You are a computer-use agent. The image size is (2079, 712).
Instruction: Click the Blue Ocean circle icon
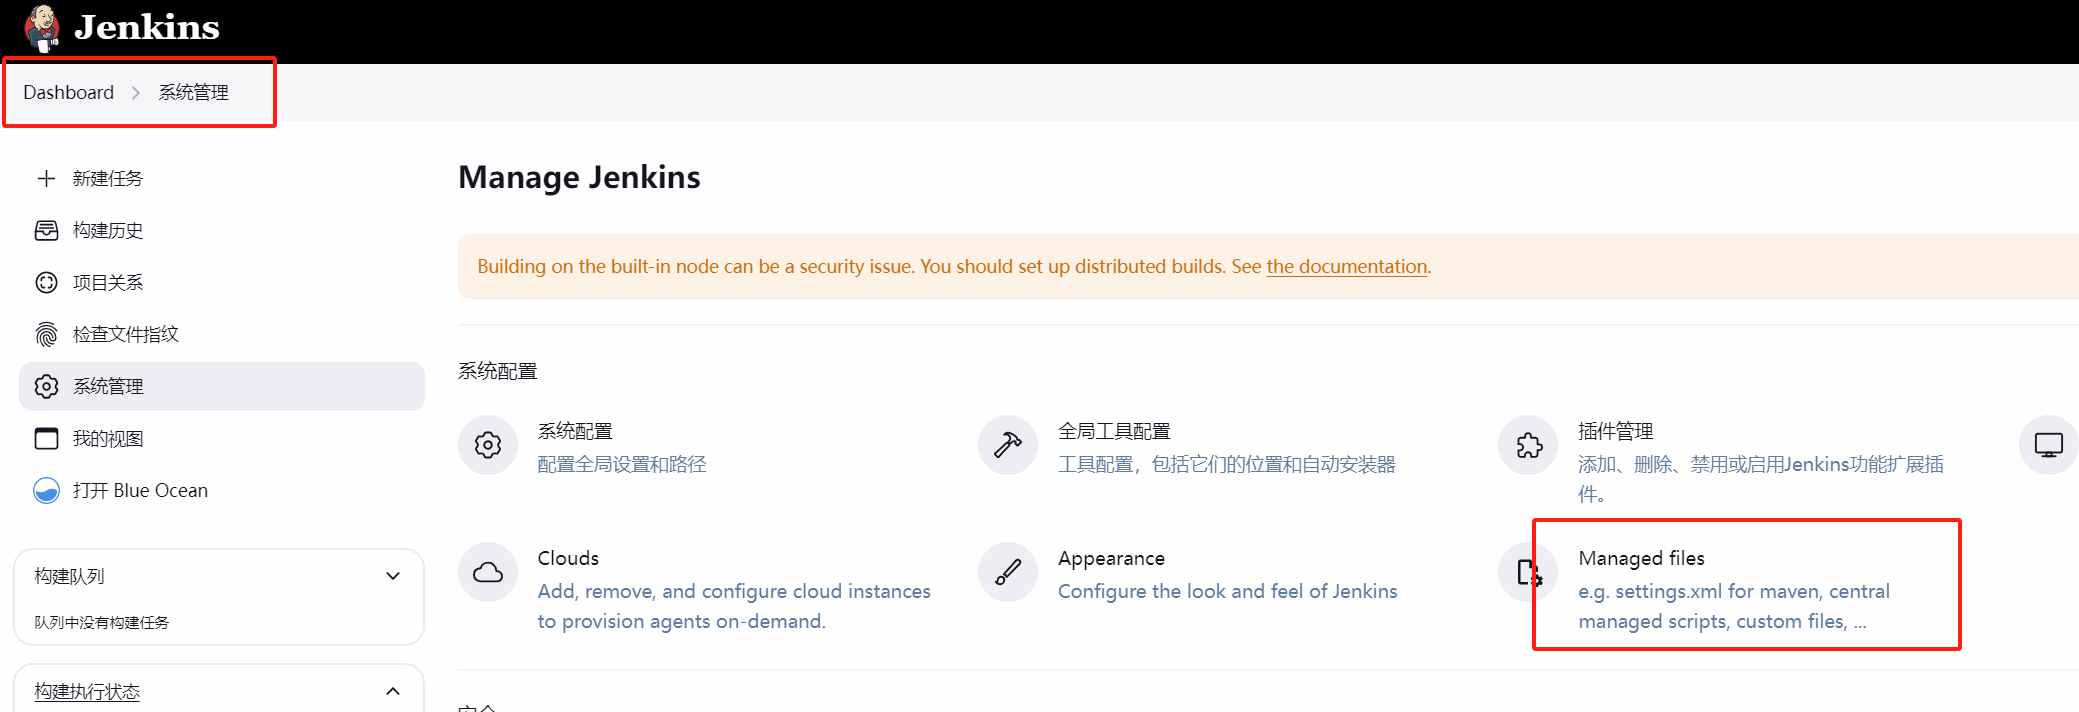pos(46,490)
